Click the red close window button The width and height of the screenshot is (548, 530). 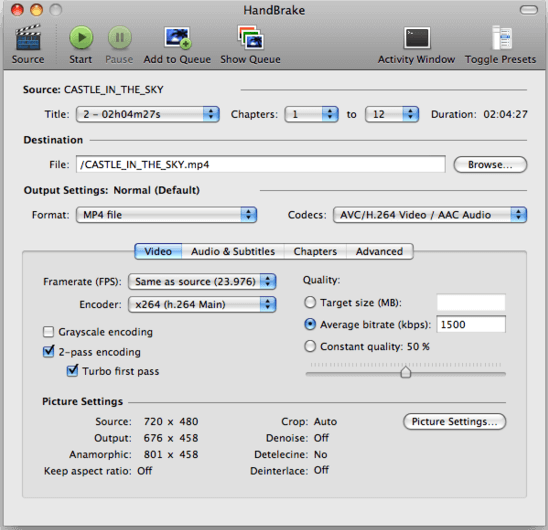tap(17, 10)
